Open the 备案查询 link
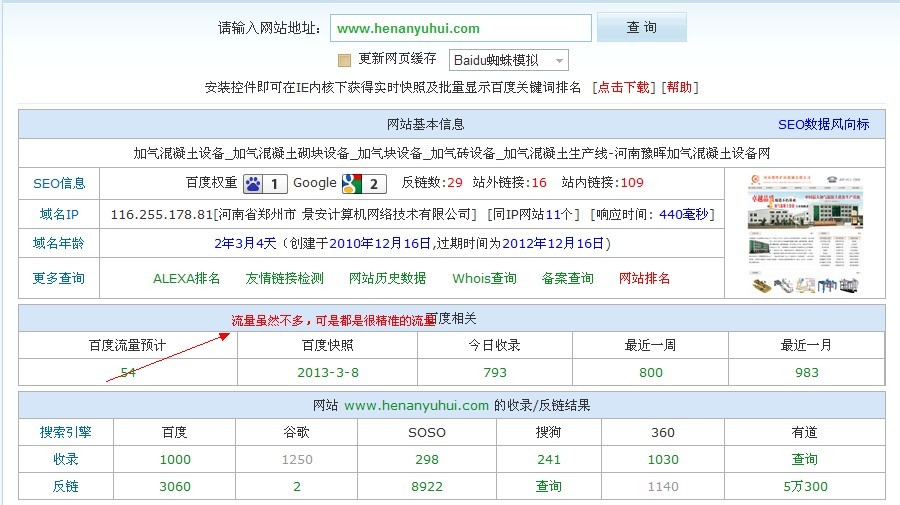 tap(567, 278)
